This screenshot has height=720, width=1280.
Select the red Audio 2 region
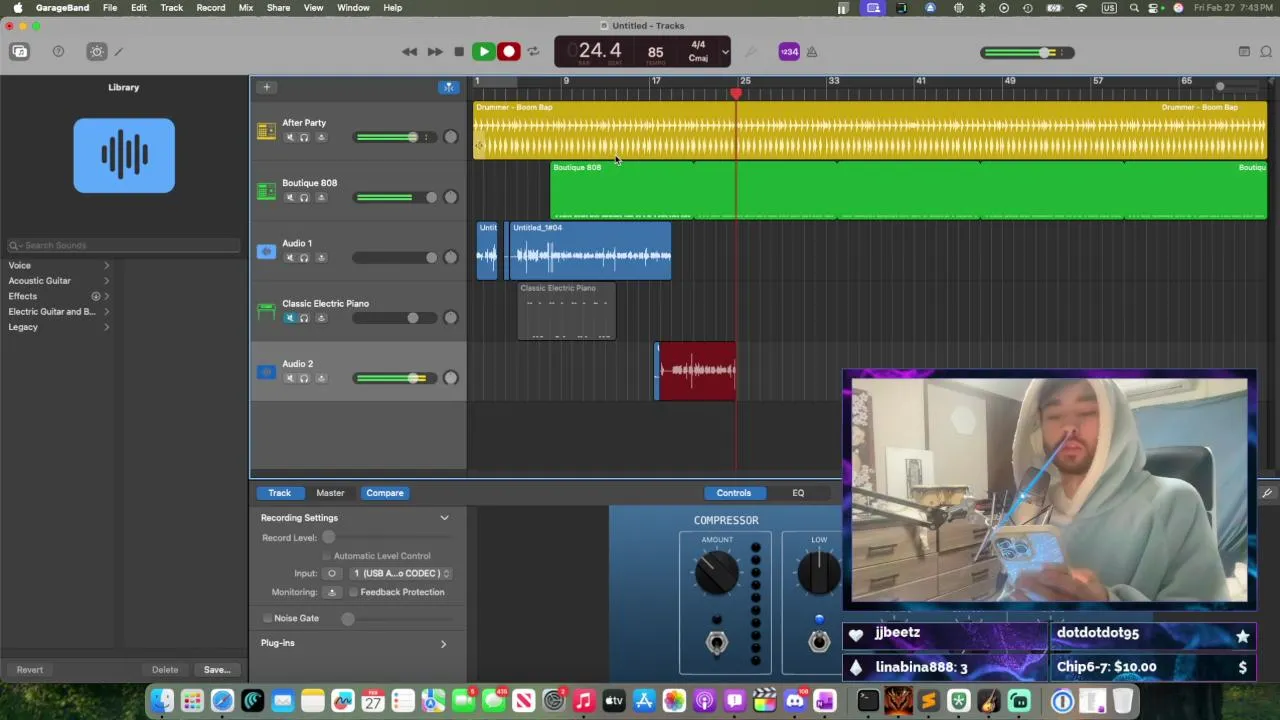696,371
